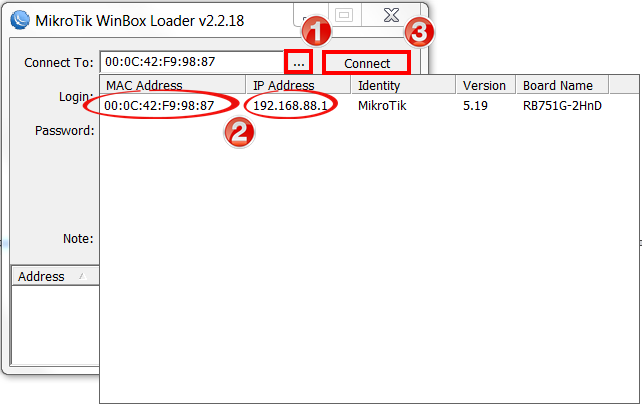Select MAC address 00:0C:42:F9:98:87 in the list
Screen dimensions: 642x406
tap(159, 106)
